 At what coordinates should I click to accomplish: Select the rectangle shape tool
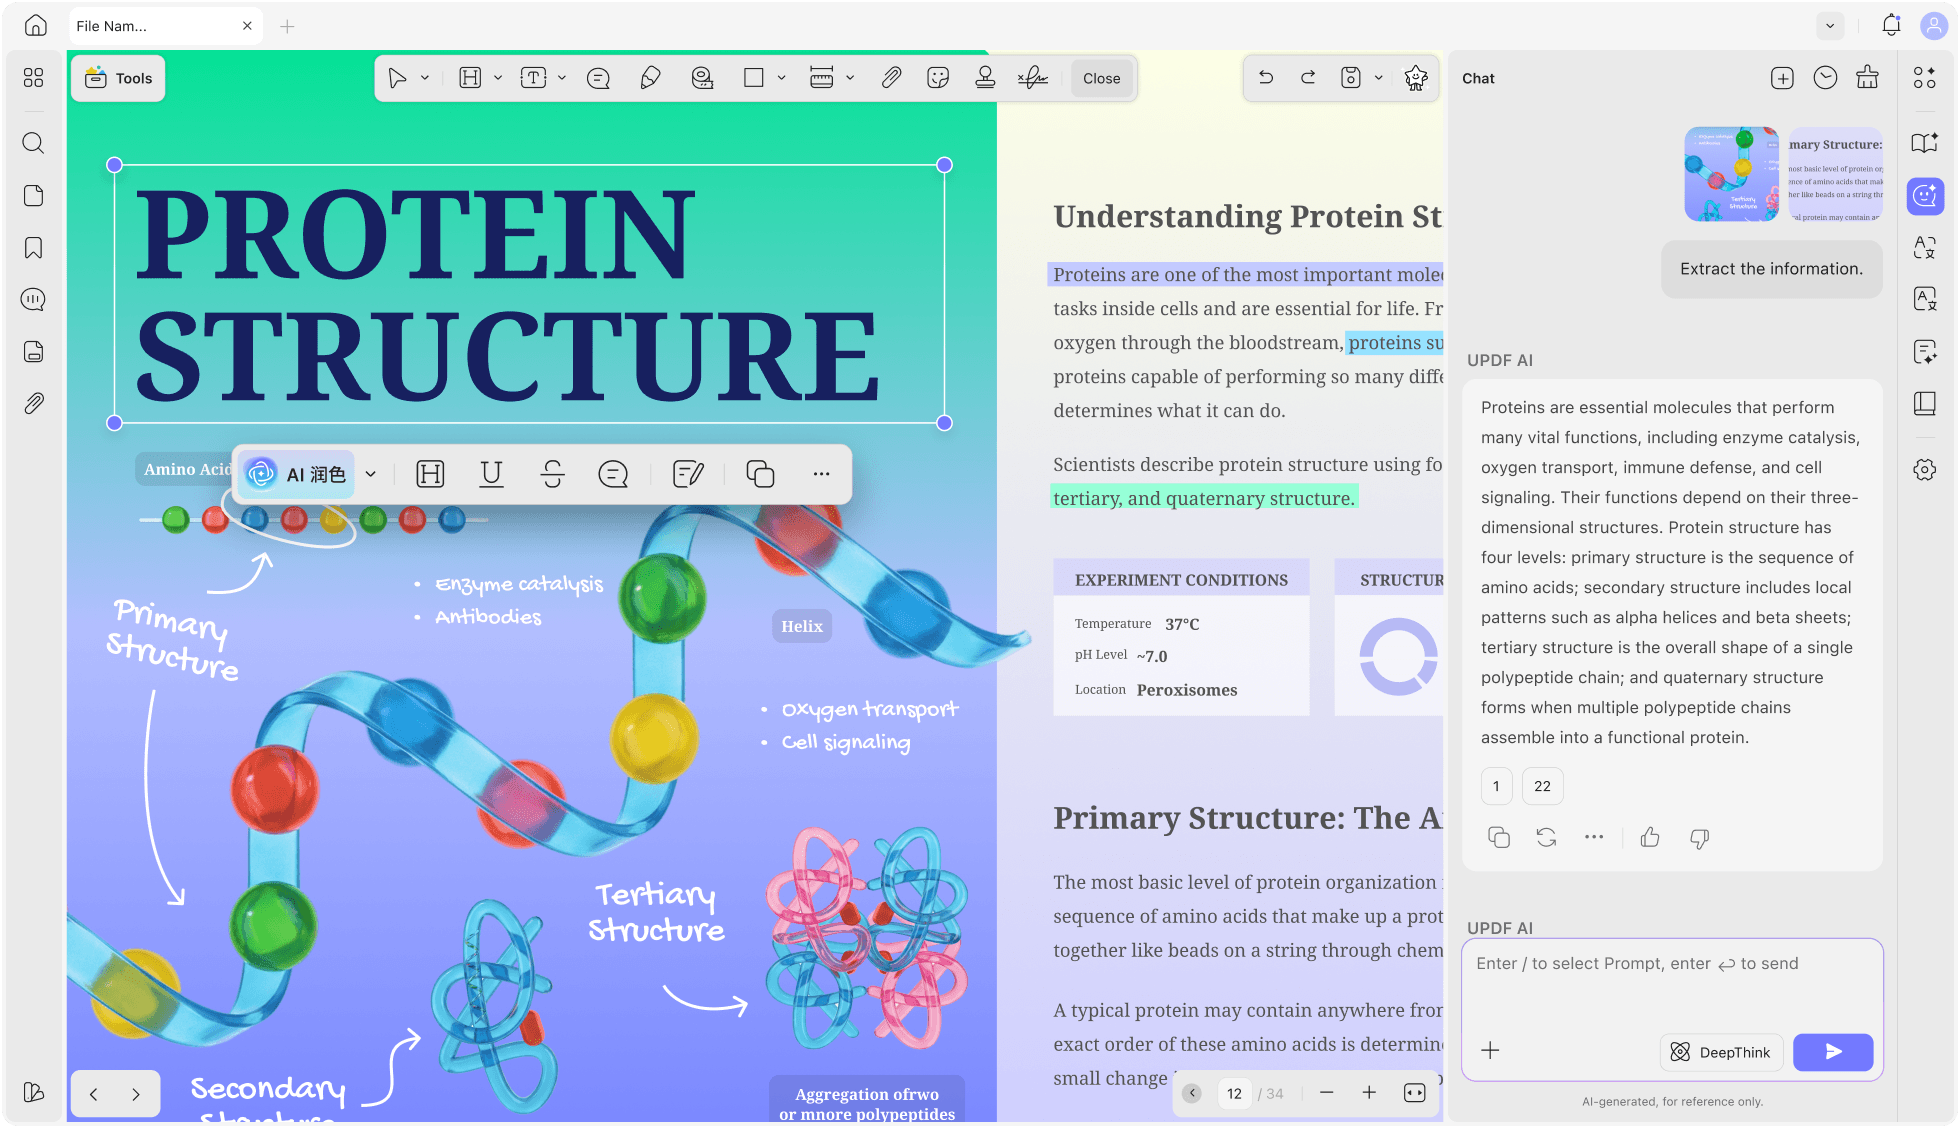754,78
